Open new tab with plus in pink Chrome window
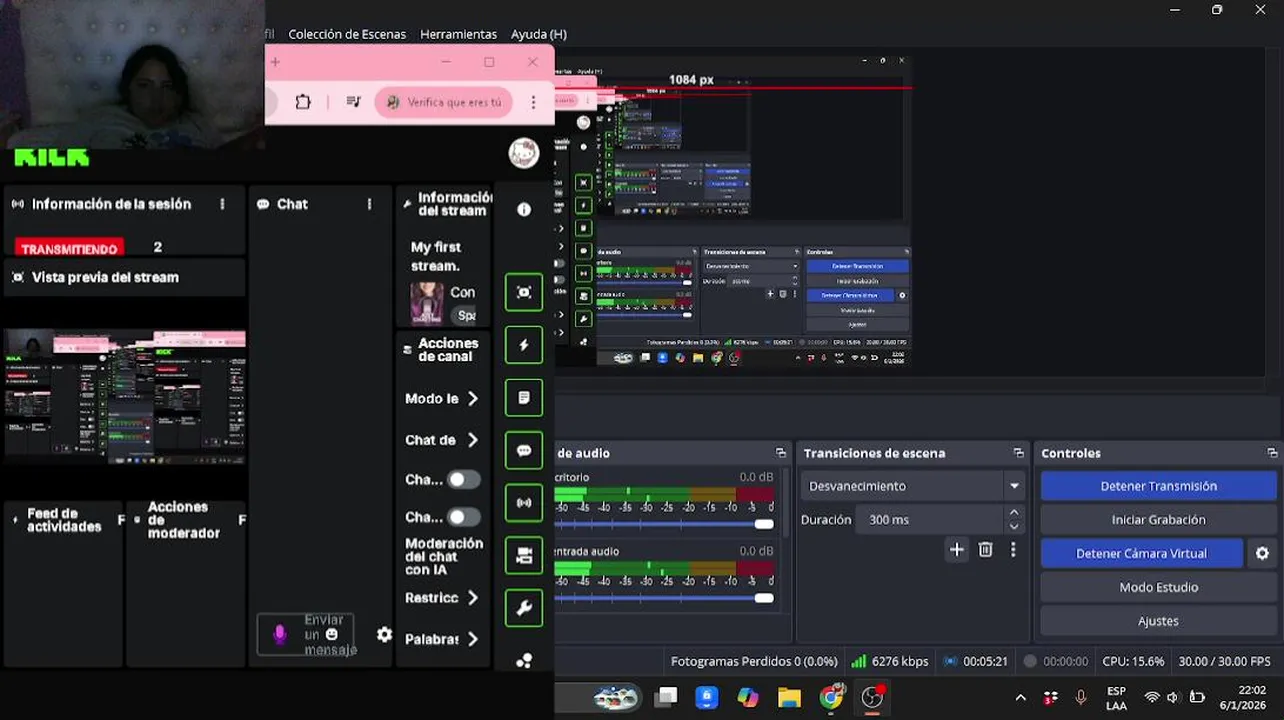This screenshot has width=1284, height=720. pos(275,62)
